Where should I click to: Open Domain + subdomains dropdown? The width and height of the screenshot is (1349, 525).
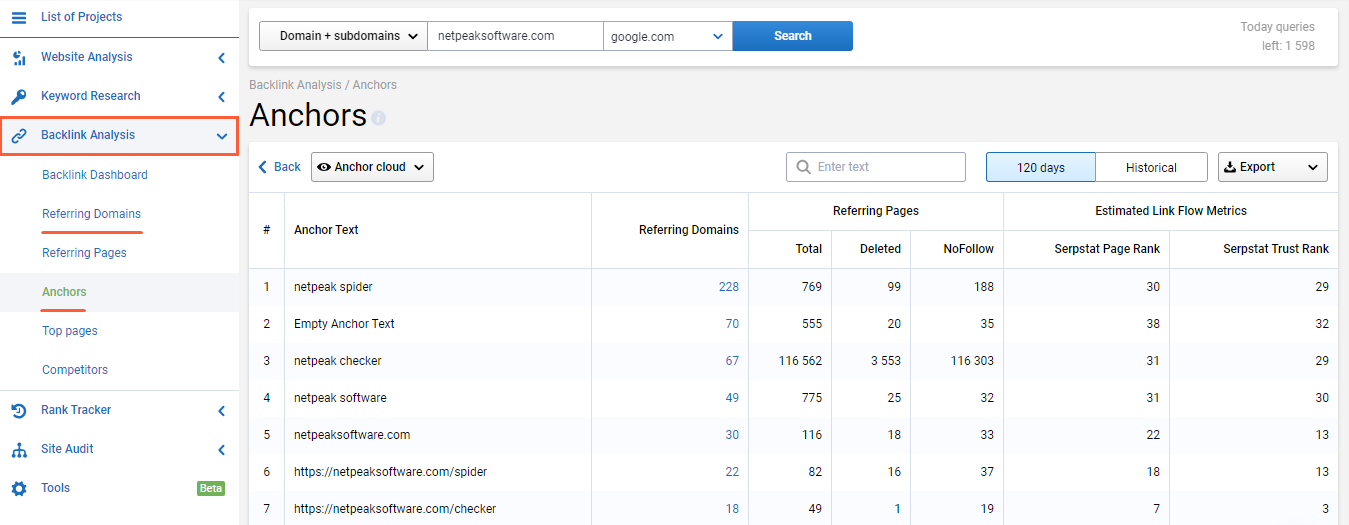(x=343, y=36)
